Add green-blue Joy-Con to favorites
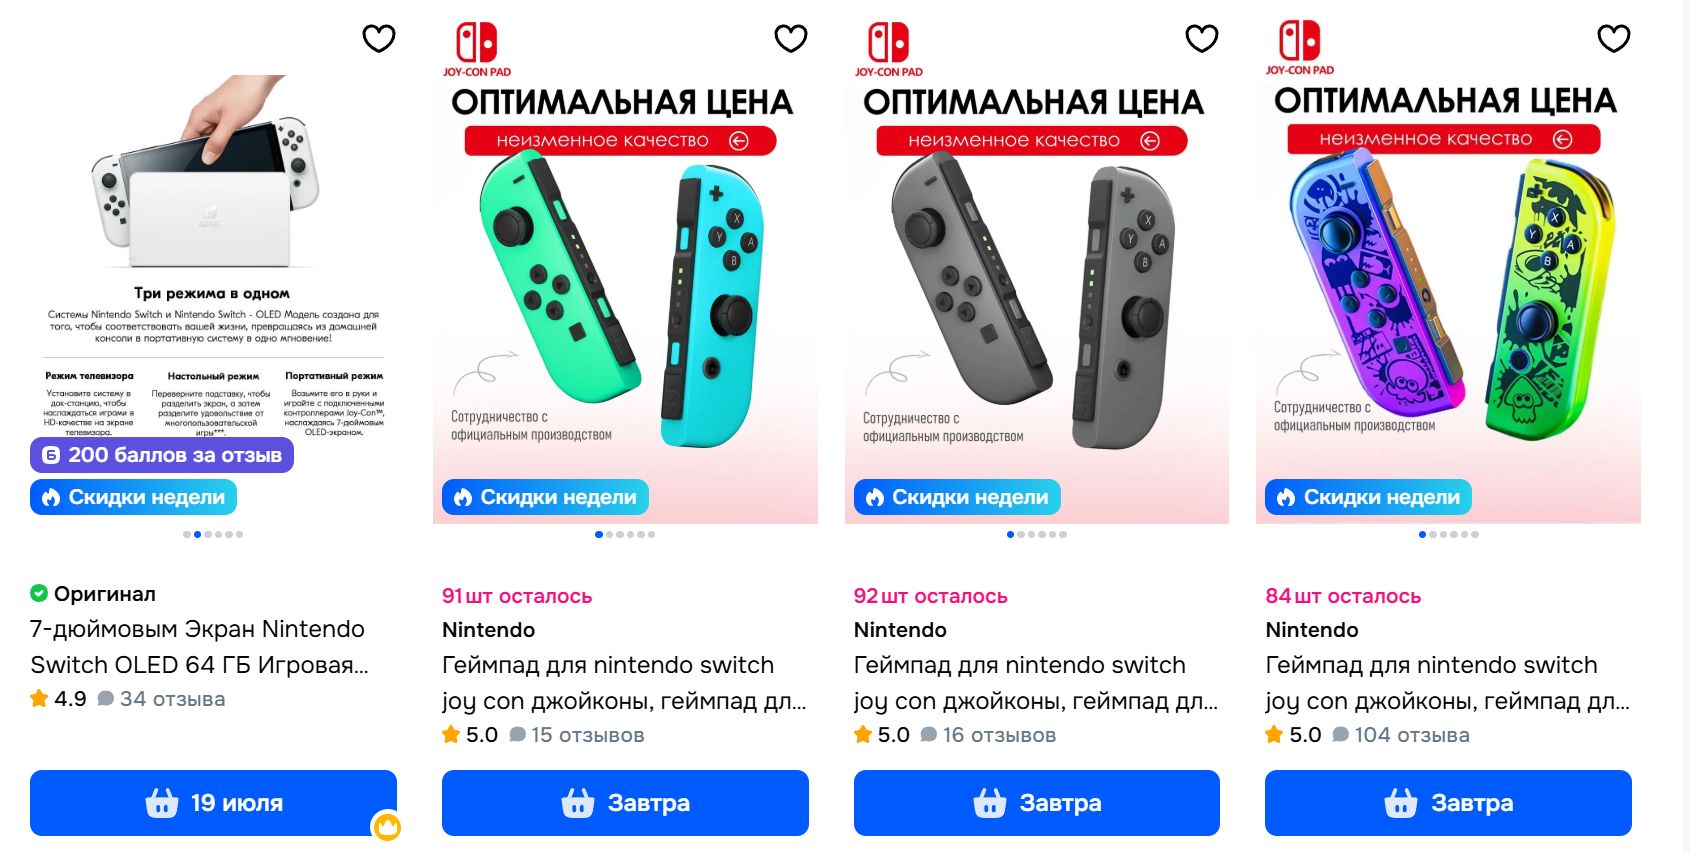The width and height of the screenshot is (1690, 853). point(791,38)
